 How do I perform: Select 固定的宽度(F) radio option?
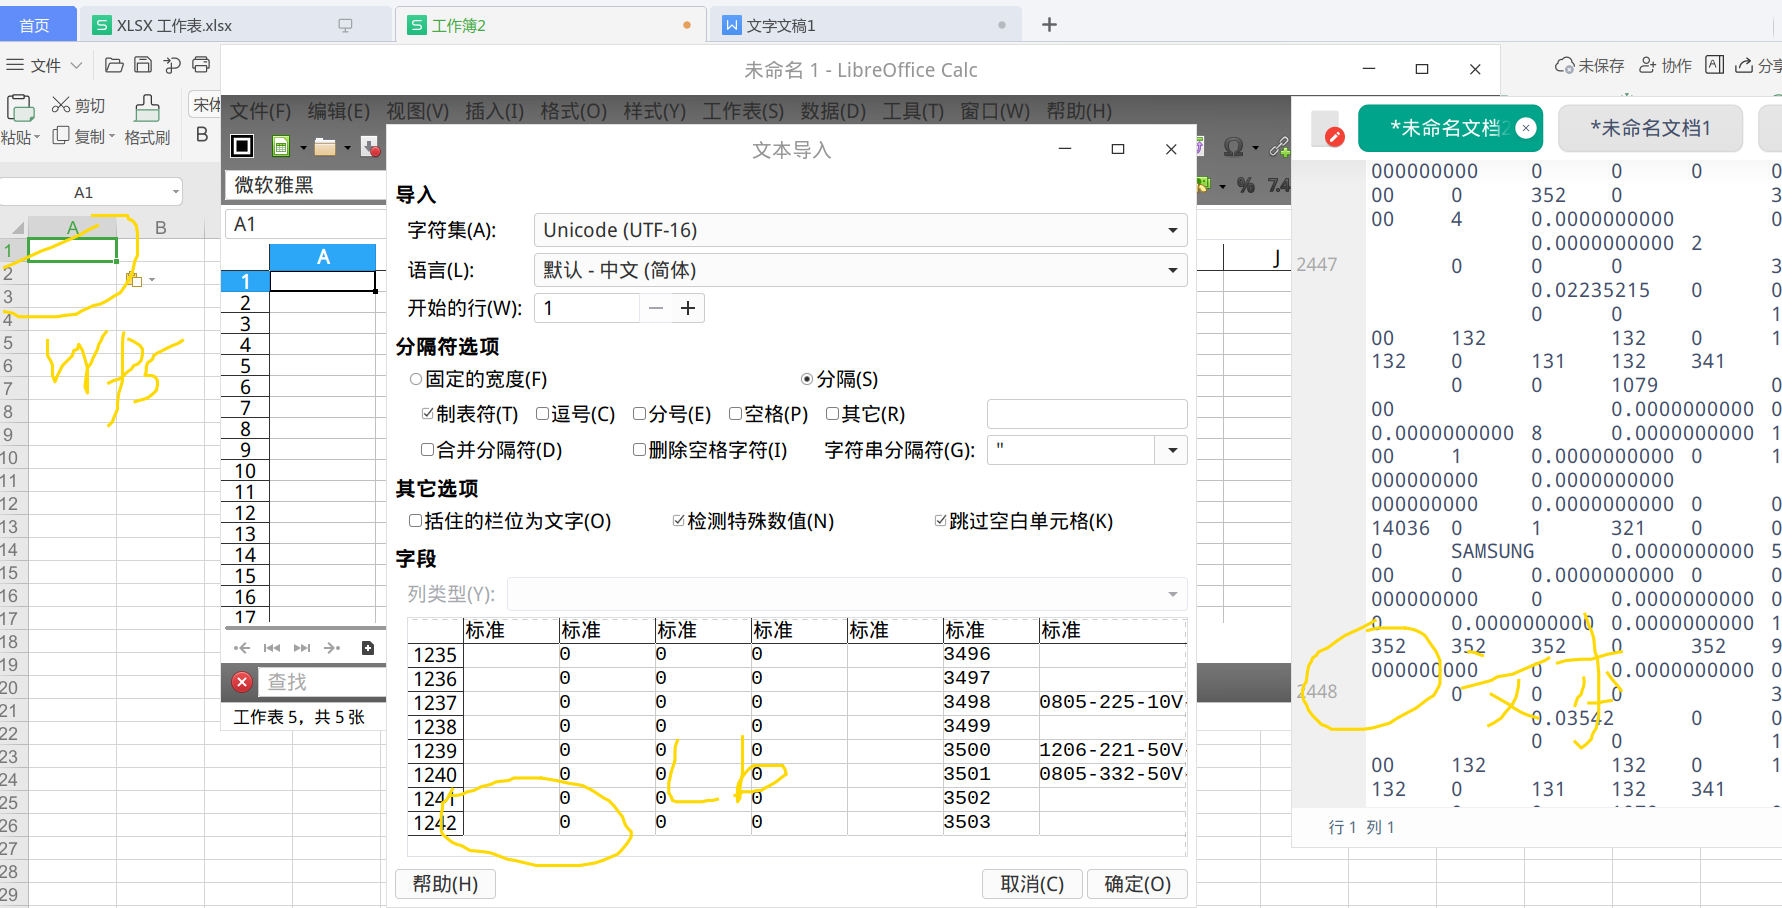click(415, 380)
